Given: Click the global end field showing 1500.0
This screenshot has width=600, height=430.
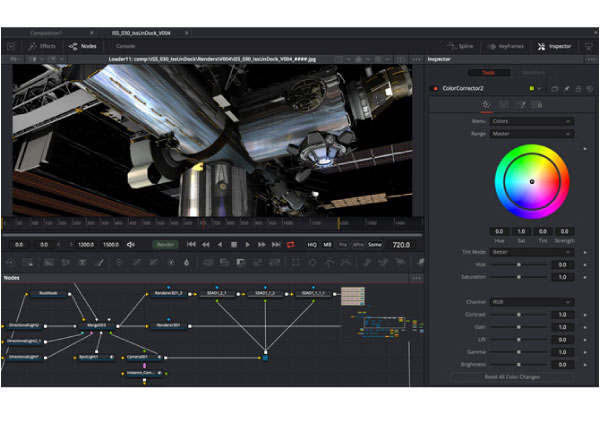Looking at the screenshot, I should click(x=111, y=244).
